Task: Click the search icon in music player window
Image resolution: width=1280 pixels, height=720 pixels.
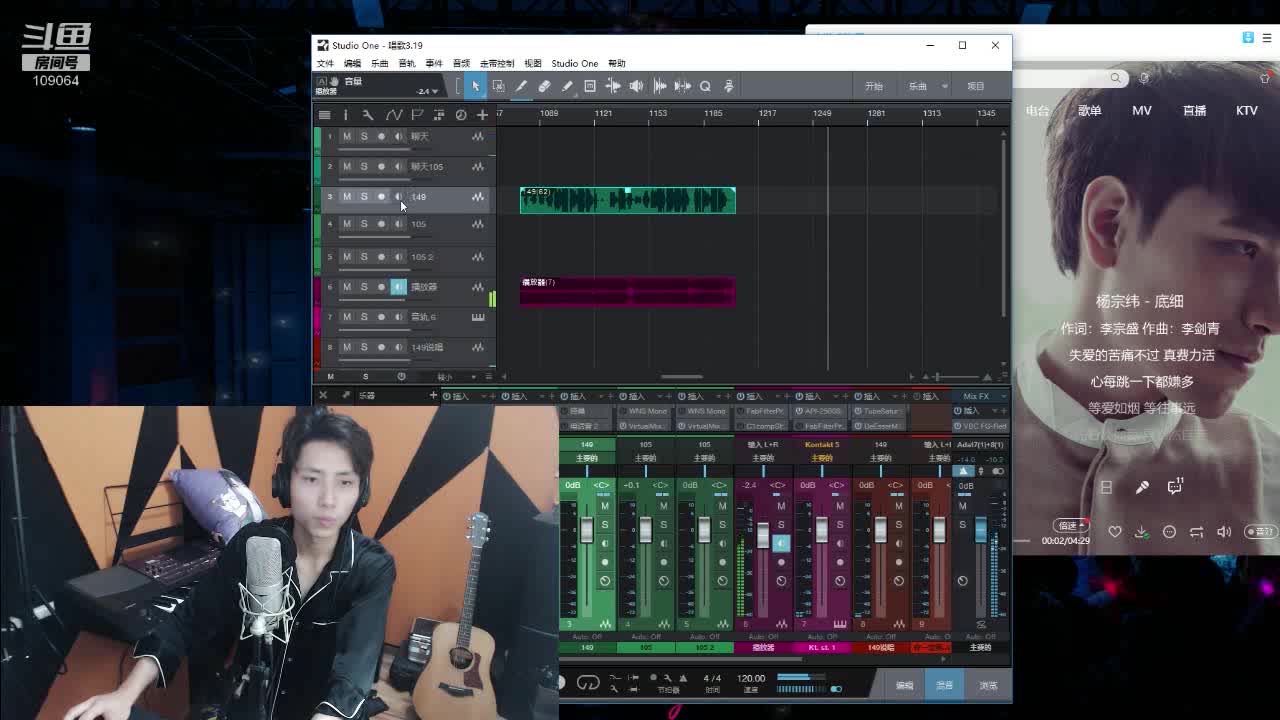Action: coord(1115,78)
